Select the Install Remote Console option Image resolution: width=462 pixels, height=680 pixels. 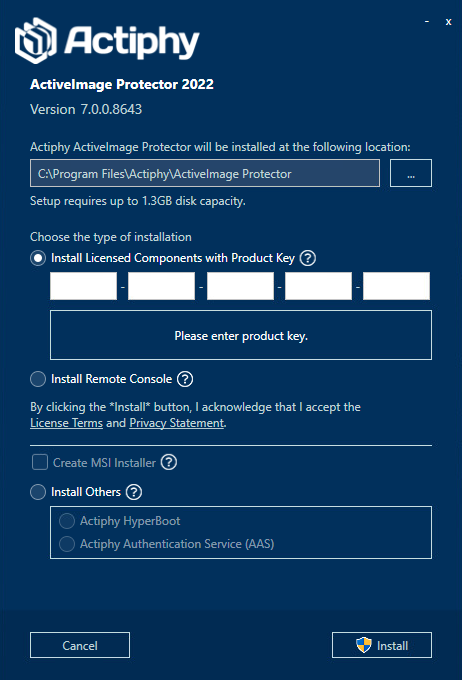38,379
